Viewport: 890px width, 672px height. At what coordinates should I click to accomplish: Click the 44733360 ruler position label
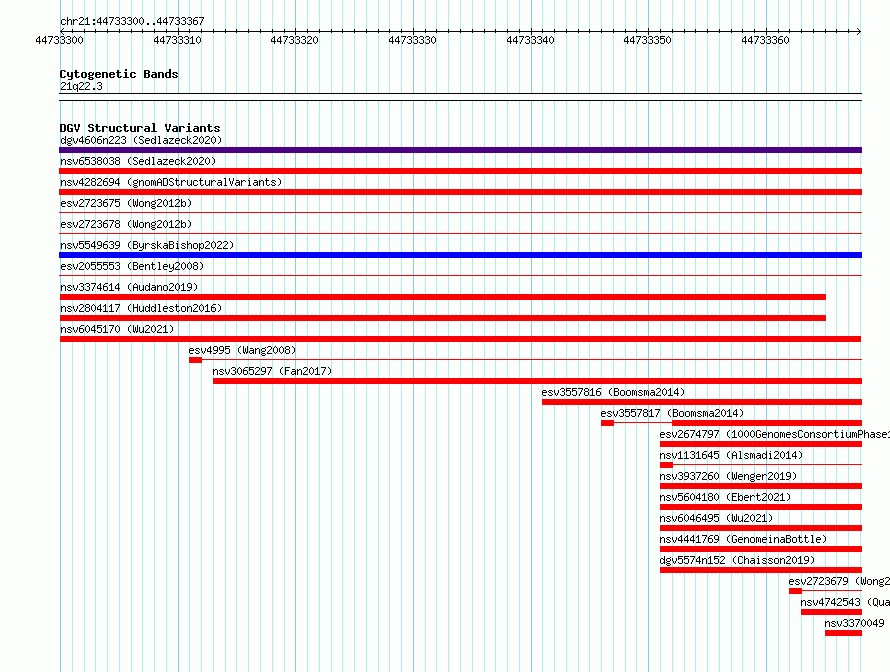(765, 40)
